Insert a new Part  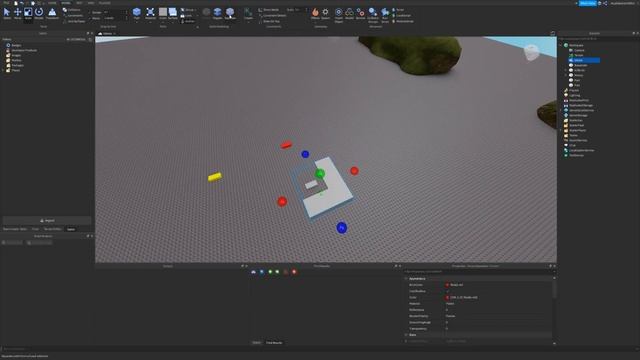point(137,13)
